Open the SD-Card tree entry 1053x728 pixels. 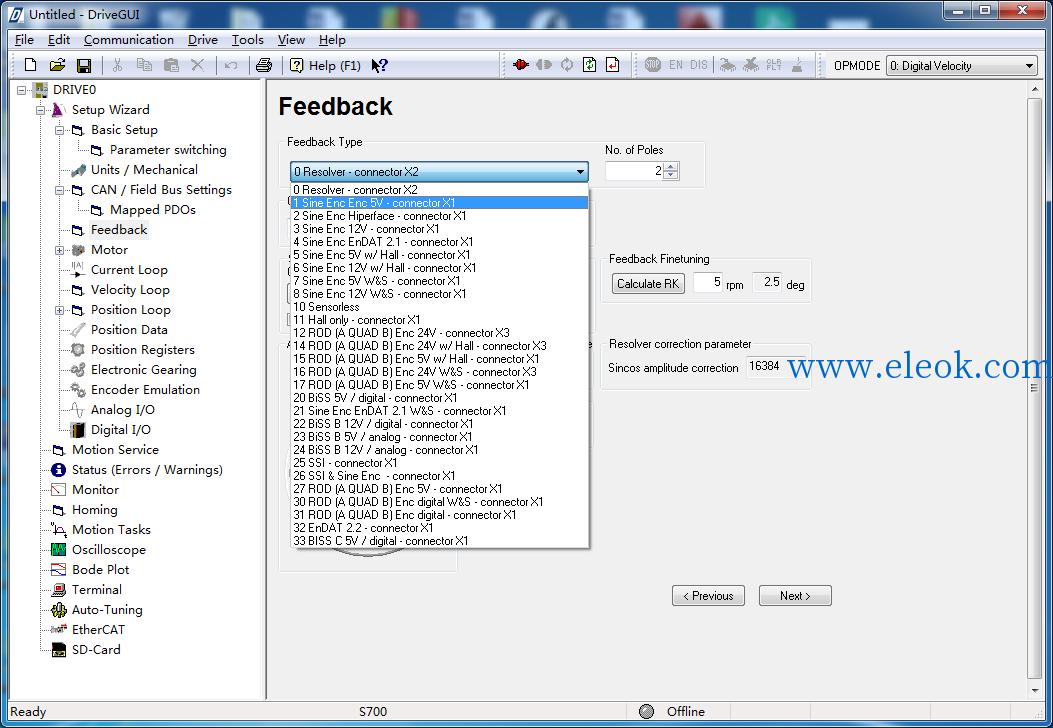tap(96, 649)
